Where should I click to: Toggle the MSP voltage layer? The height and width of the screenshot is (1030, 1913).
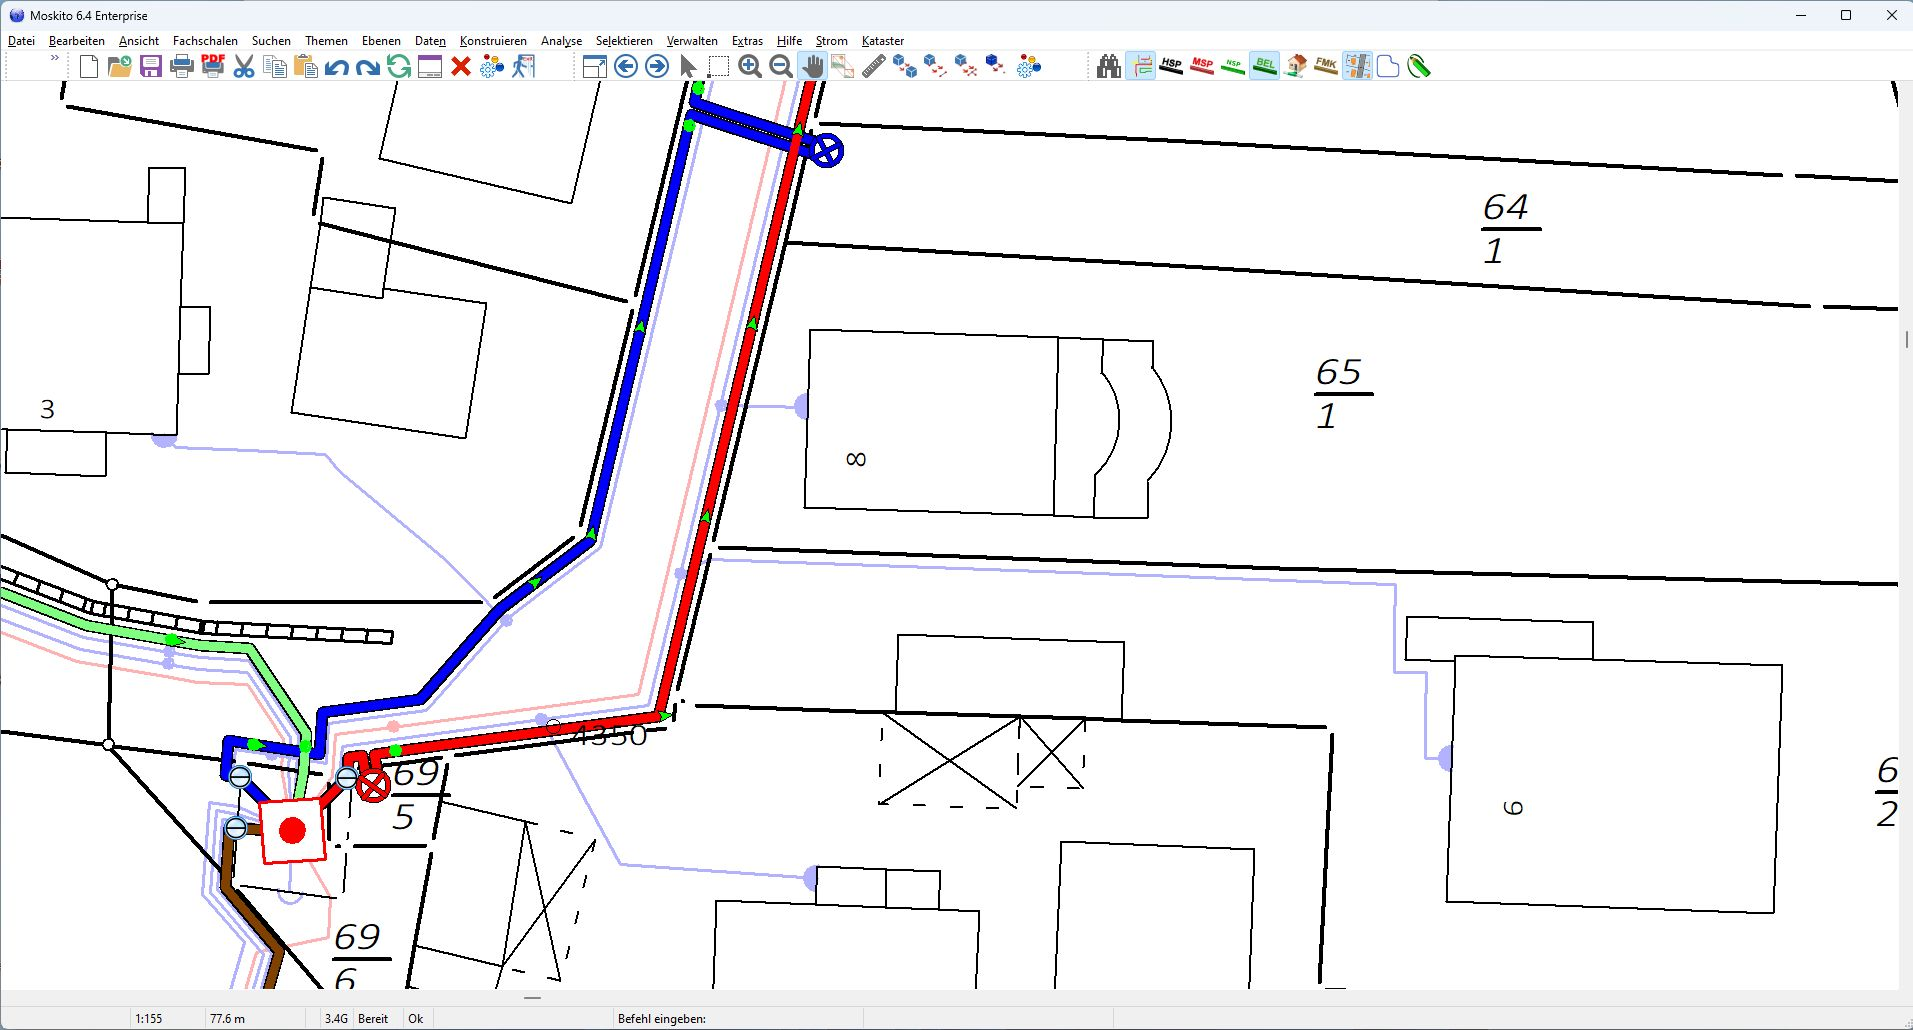(x=1202, y=66)
